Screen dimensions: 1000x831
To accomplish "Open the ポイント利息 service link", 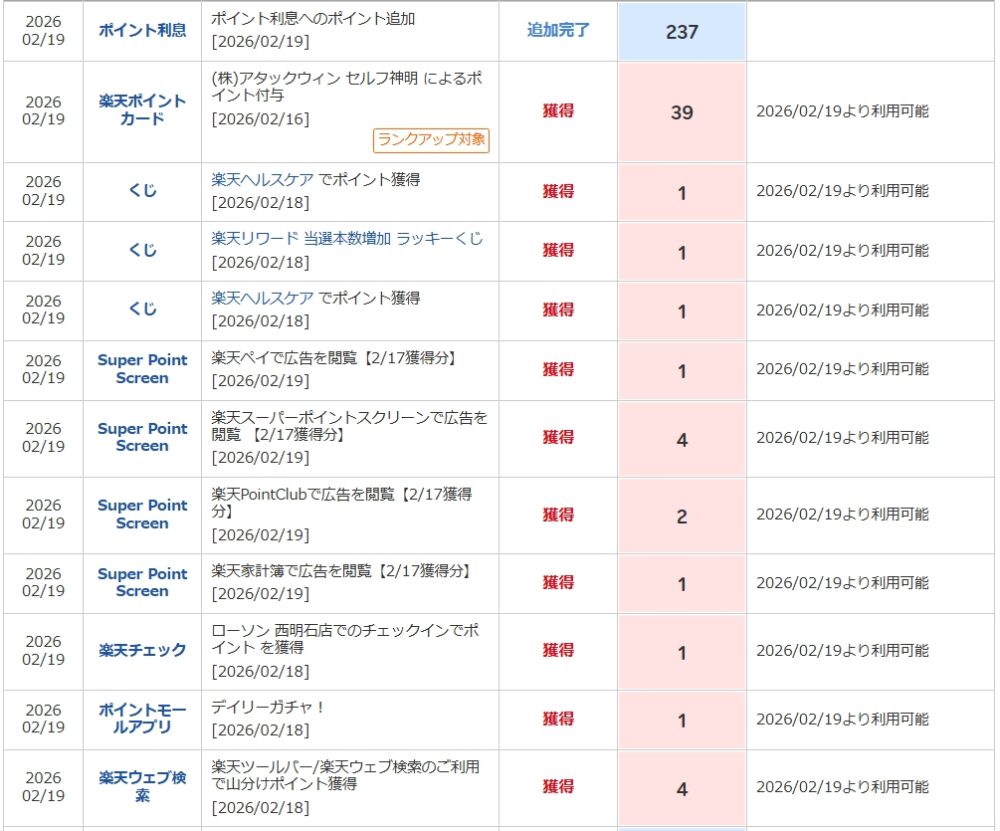I will click(142, 30).
